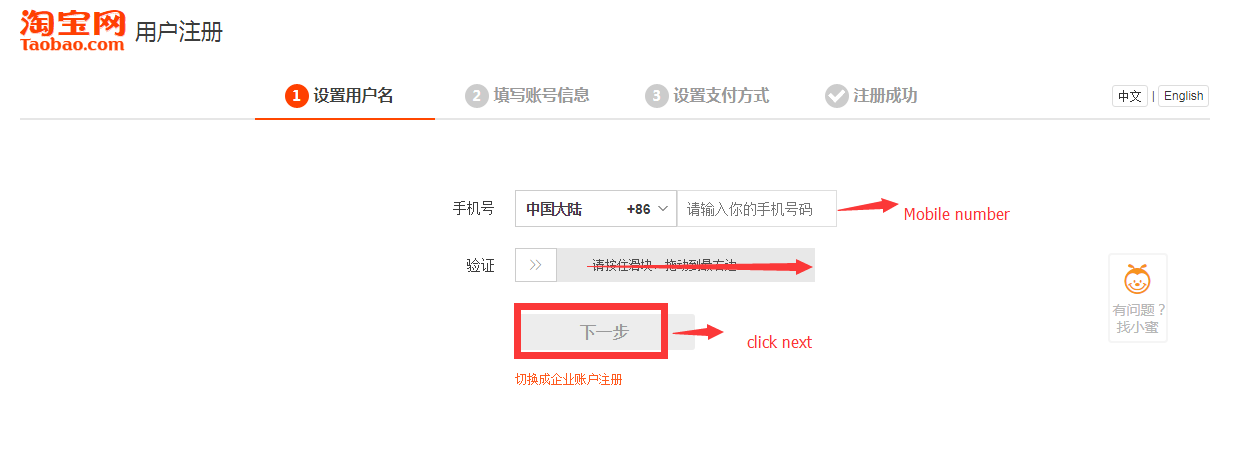Select the 注册成功 step tab

tap(871, 96)
